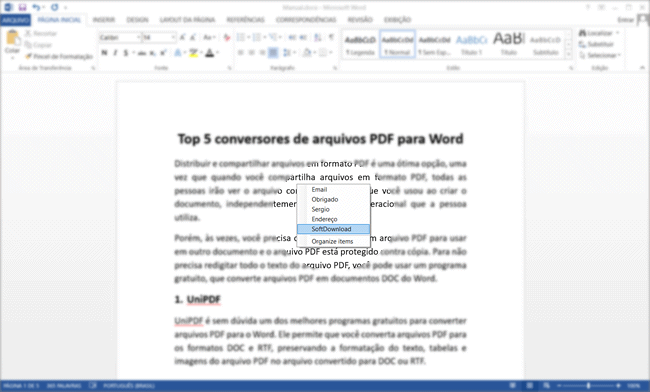This screenshot has height=392, width=650.
Task: Toggle strikethrough abc formatting
Action: click(142, 53)
